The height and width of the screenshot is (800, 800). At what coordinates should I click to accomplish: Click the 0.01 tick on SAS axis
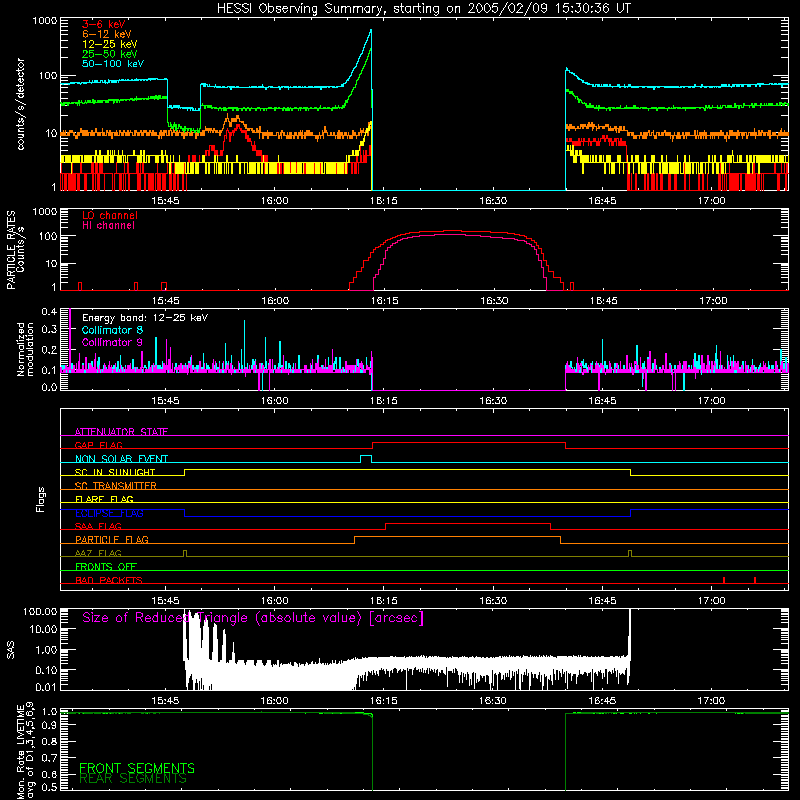(x=46, y=687)
